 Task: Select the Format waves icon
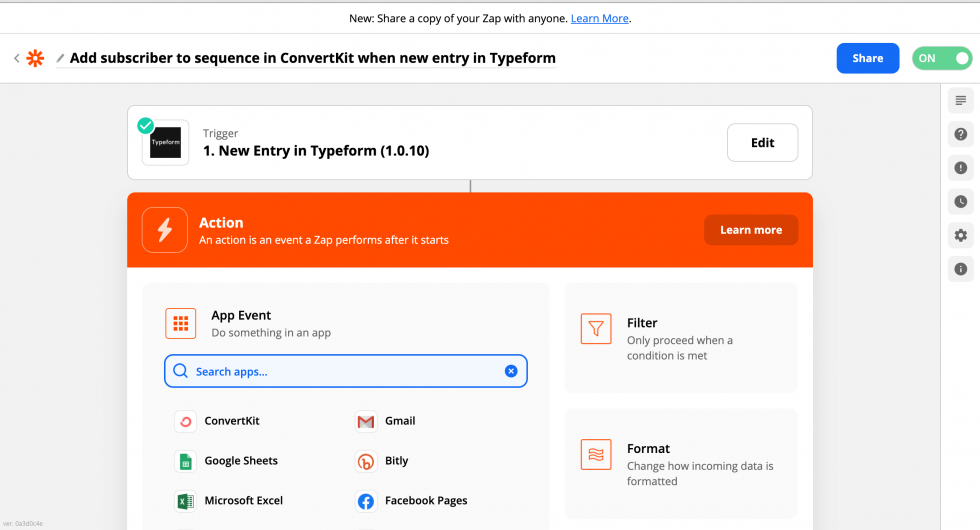pos(596,454)
